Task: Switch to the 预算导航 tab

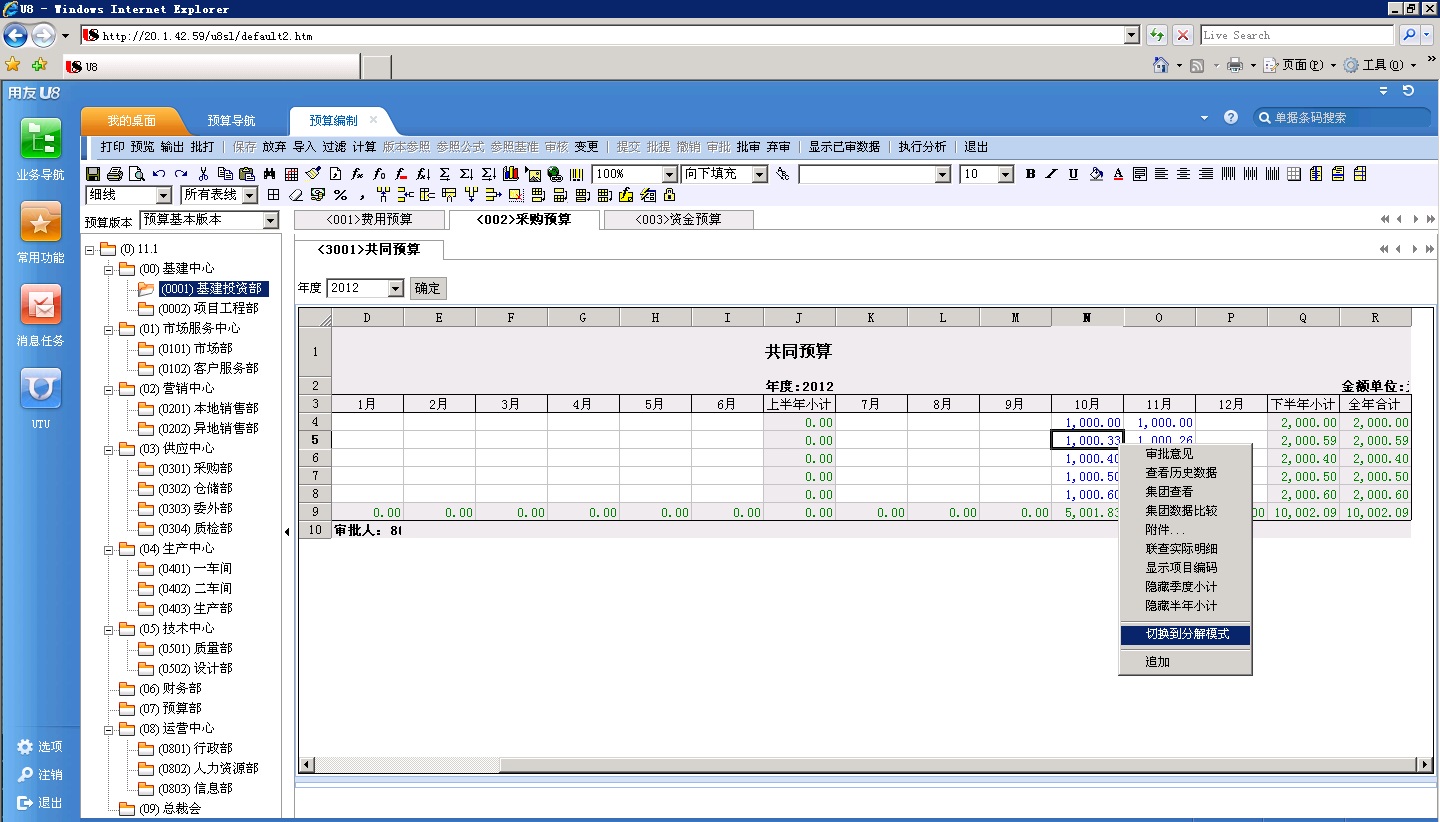Action: [231, 121]
